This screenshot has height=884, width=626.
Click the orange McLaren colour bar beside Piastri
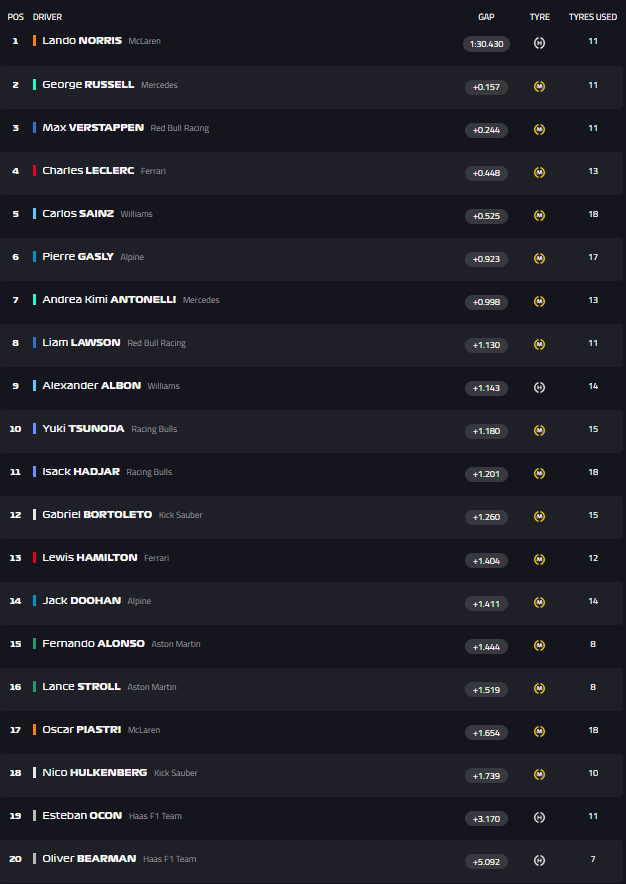tap(34, 729)
